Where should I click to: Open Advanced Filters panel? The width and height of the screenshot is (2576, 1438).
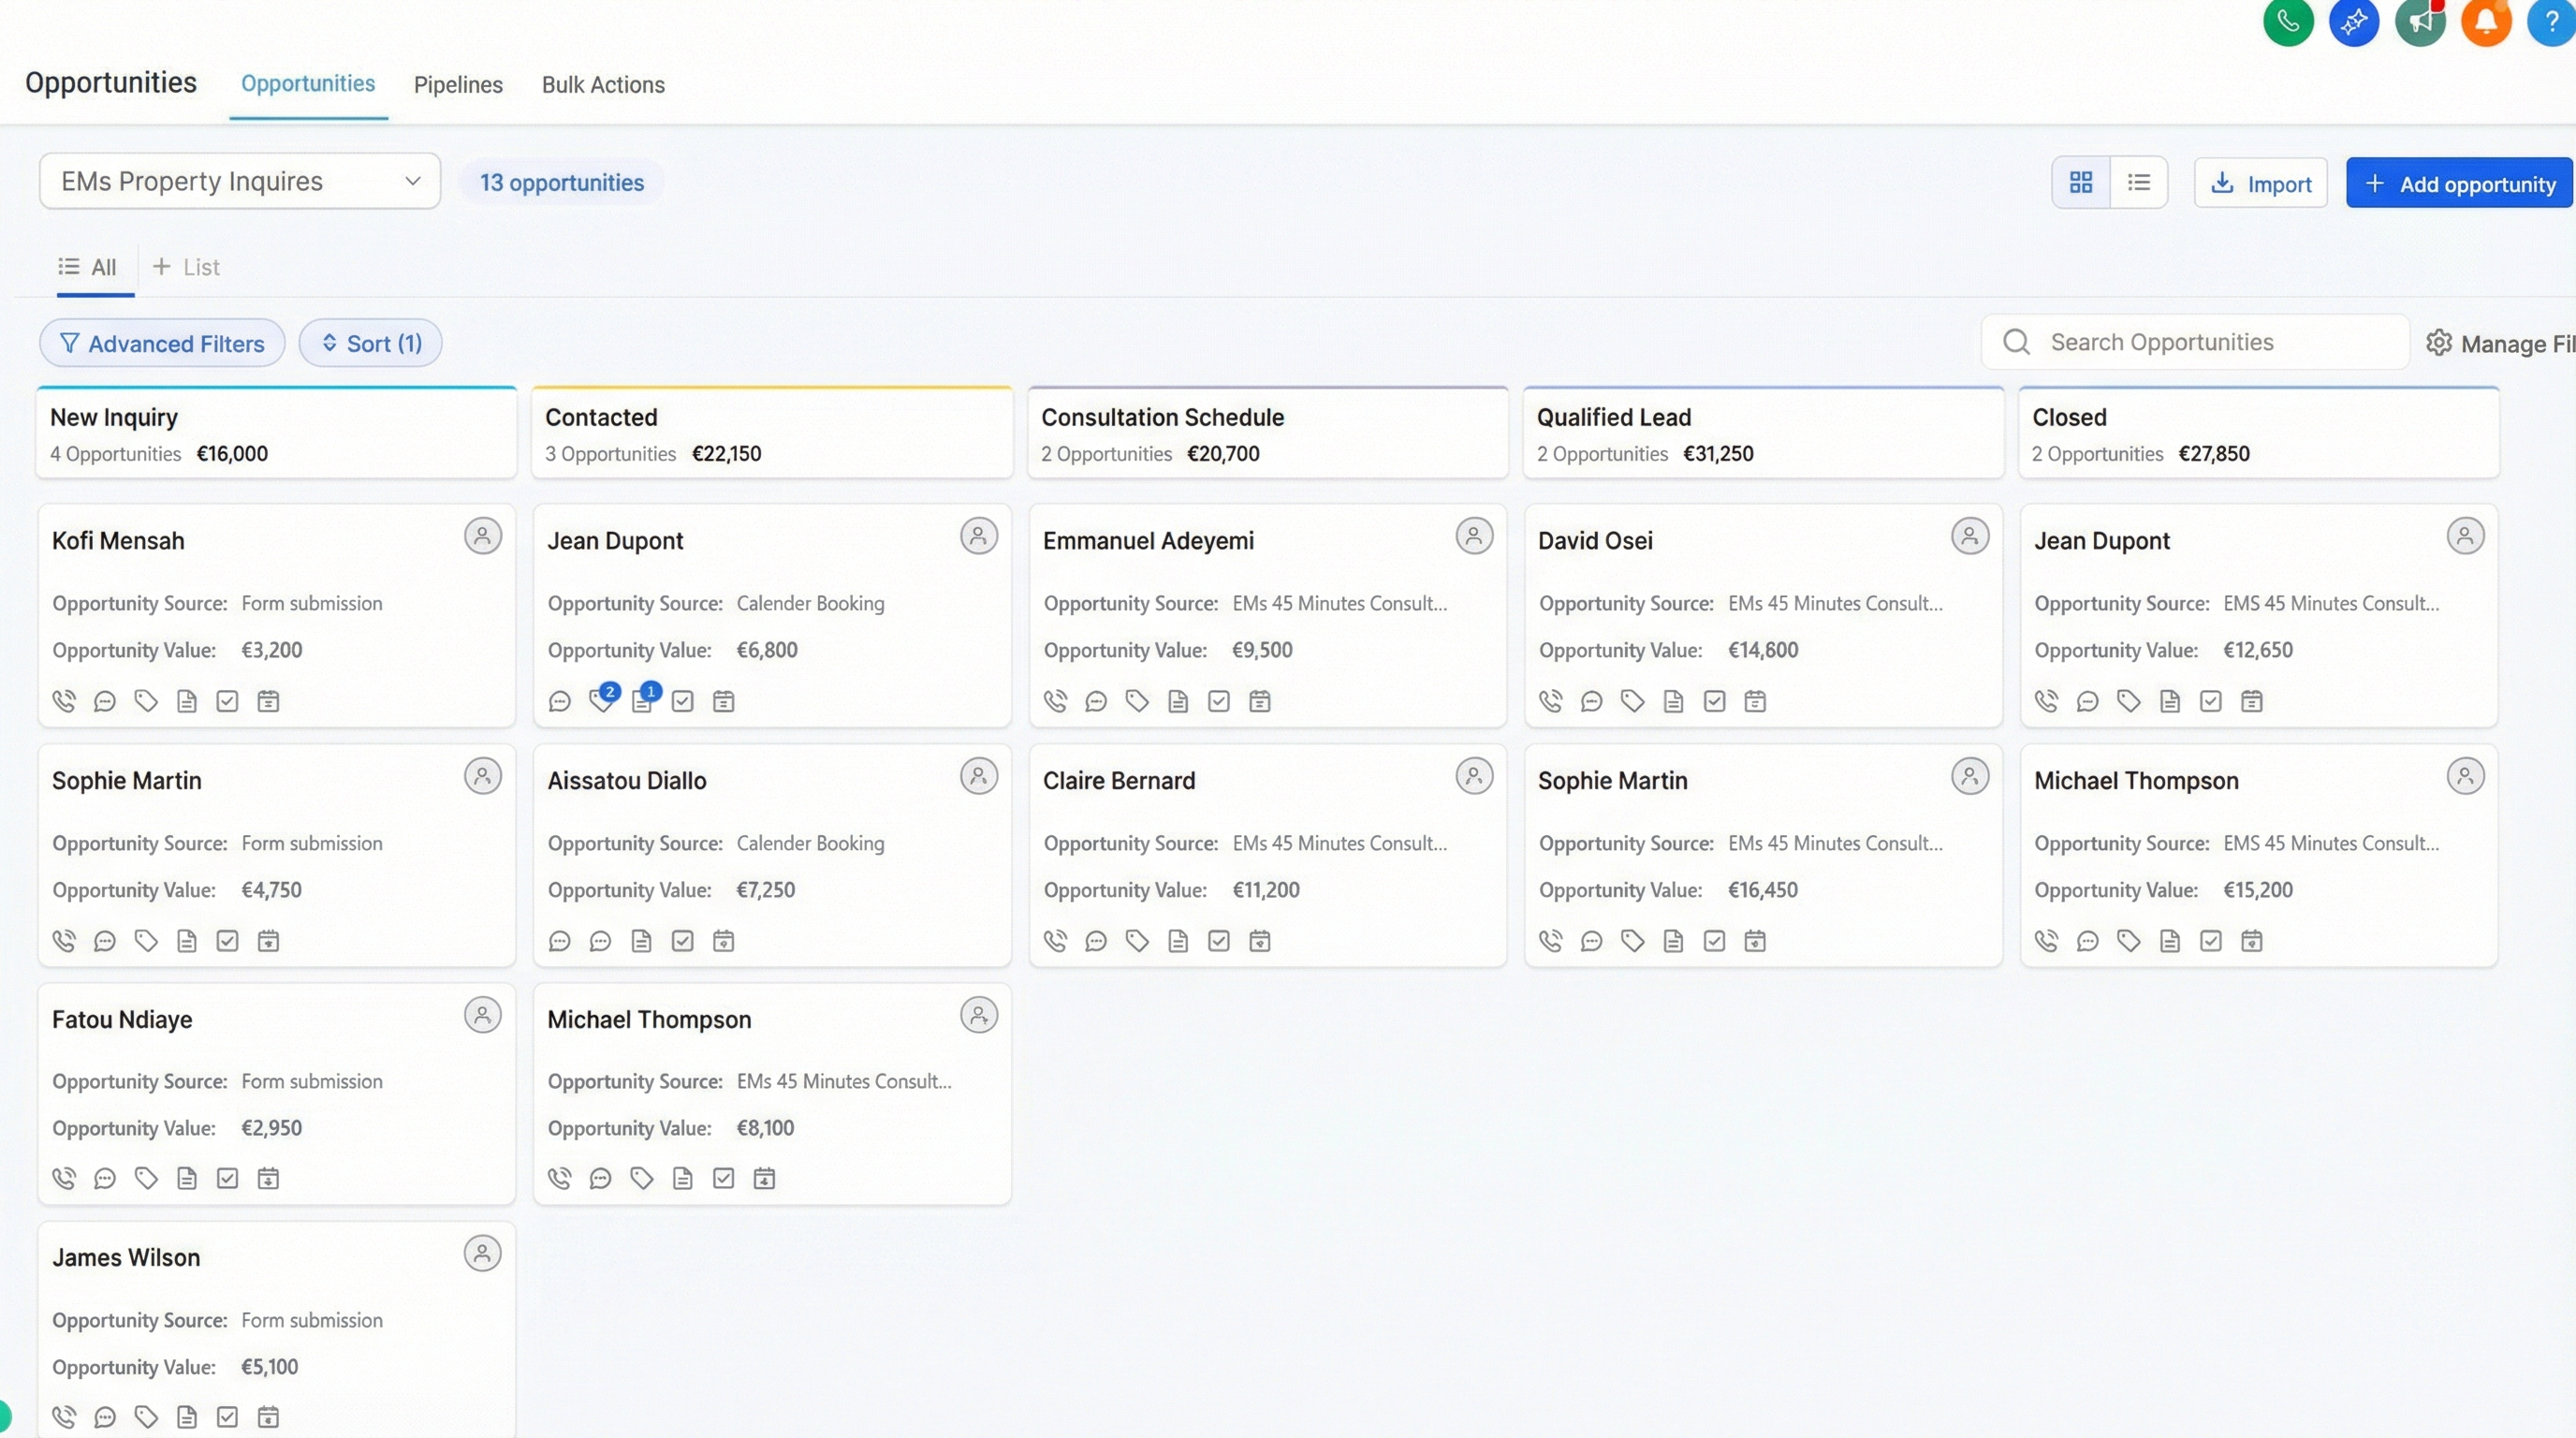tap(162, 343)
